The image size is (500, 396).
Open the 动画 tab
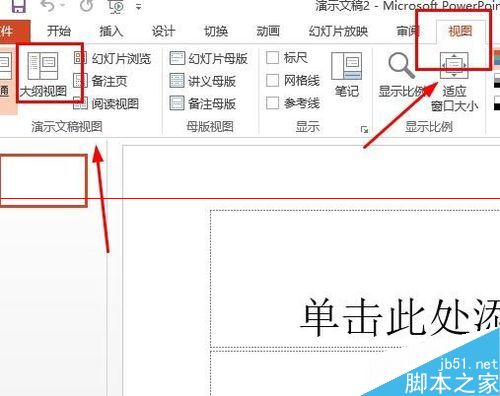[x=268, y=31]
